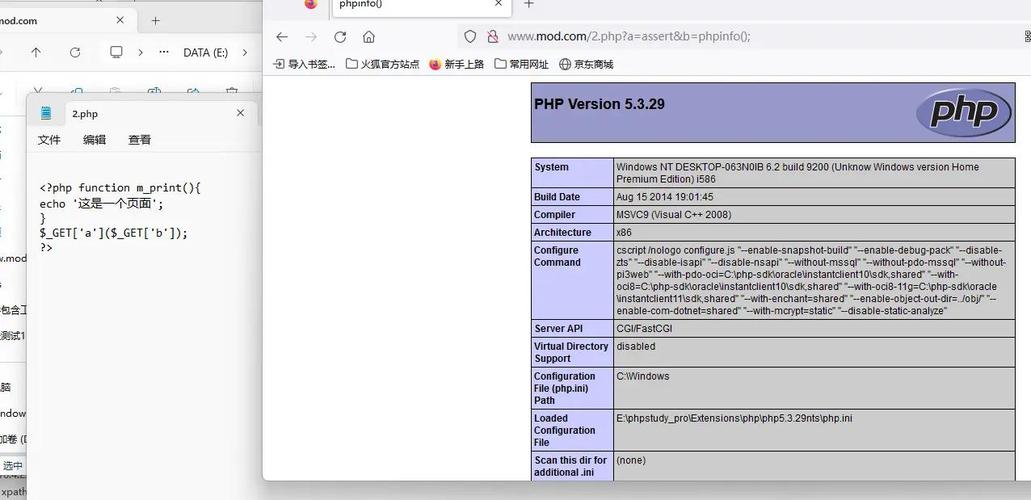
Task: Select the 'x86' architecture value
Action: coord(623,232)
